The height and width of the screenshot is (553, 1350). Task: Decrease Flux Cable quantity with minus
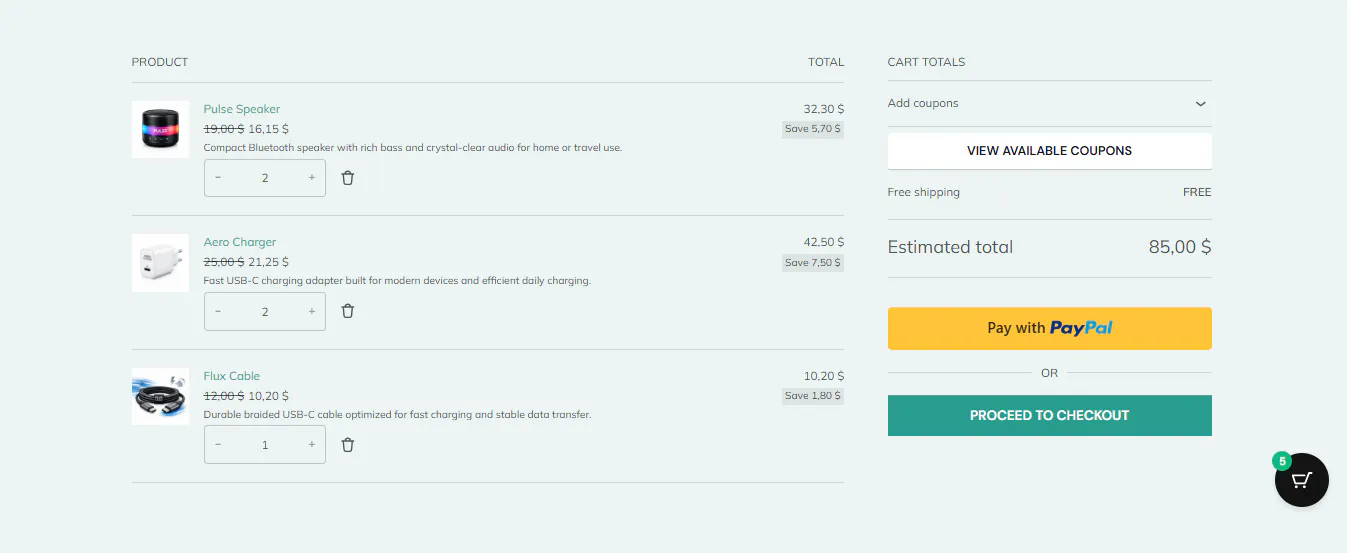pos(218,445)
